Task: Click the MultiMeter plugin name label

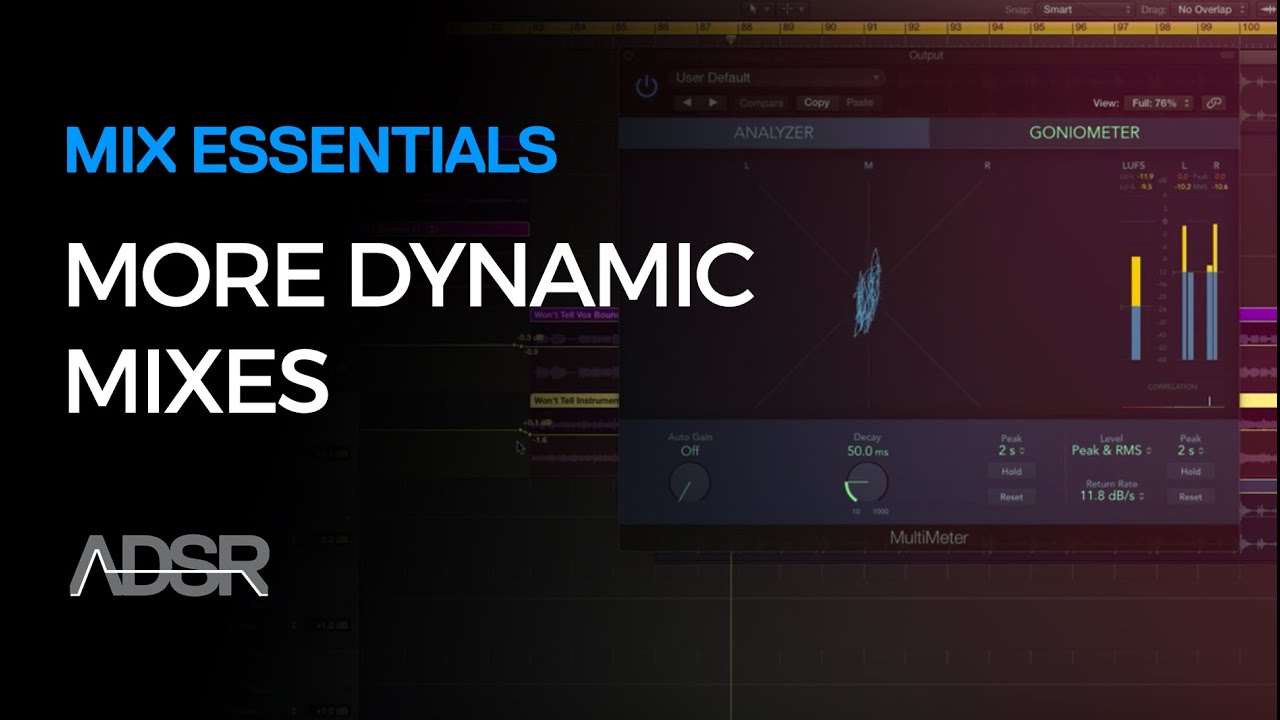Action: click(929, 538)
